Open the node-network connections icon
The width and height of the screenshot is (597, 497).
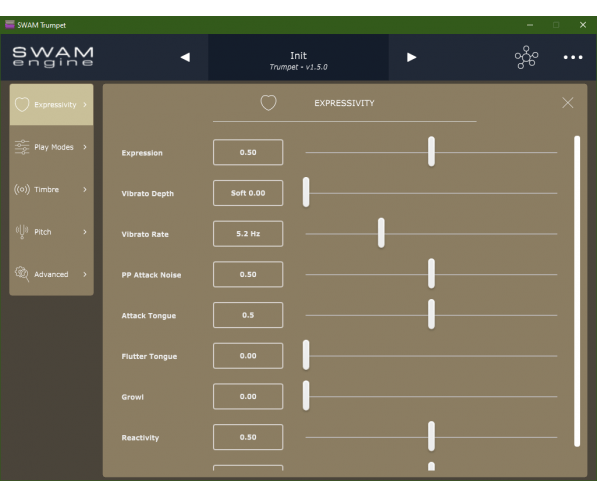[x=527, y=57]
